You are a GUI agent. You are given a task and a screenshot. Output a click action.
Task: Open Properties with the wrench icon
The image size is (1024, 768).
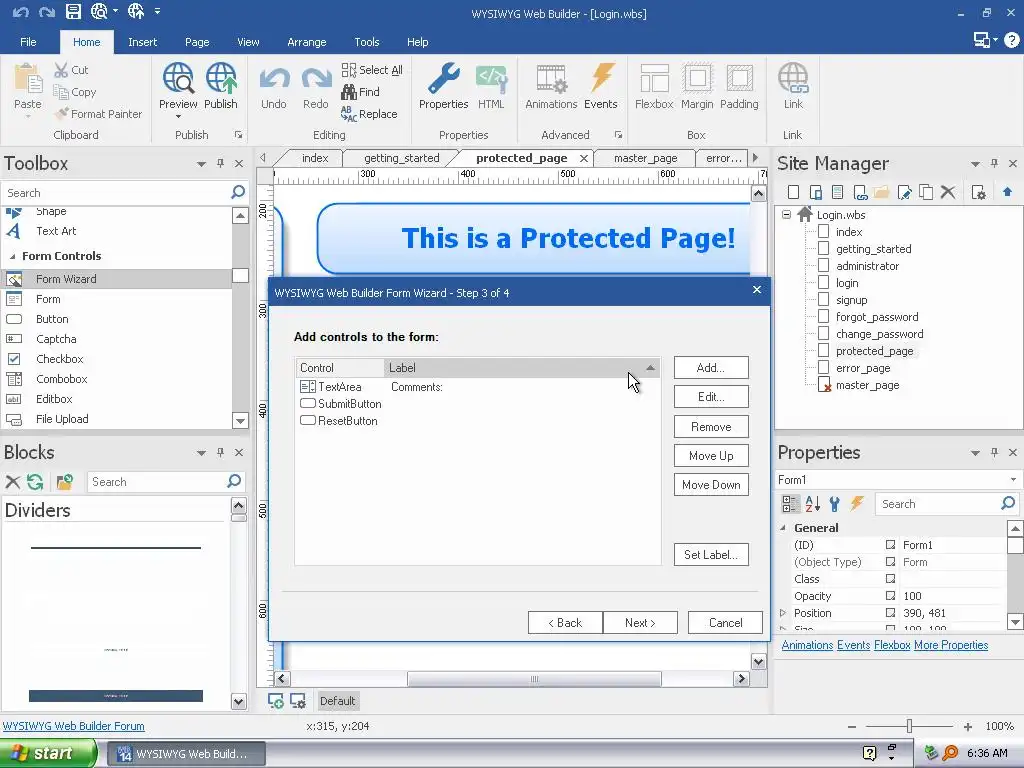tap(444, 78)
